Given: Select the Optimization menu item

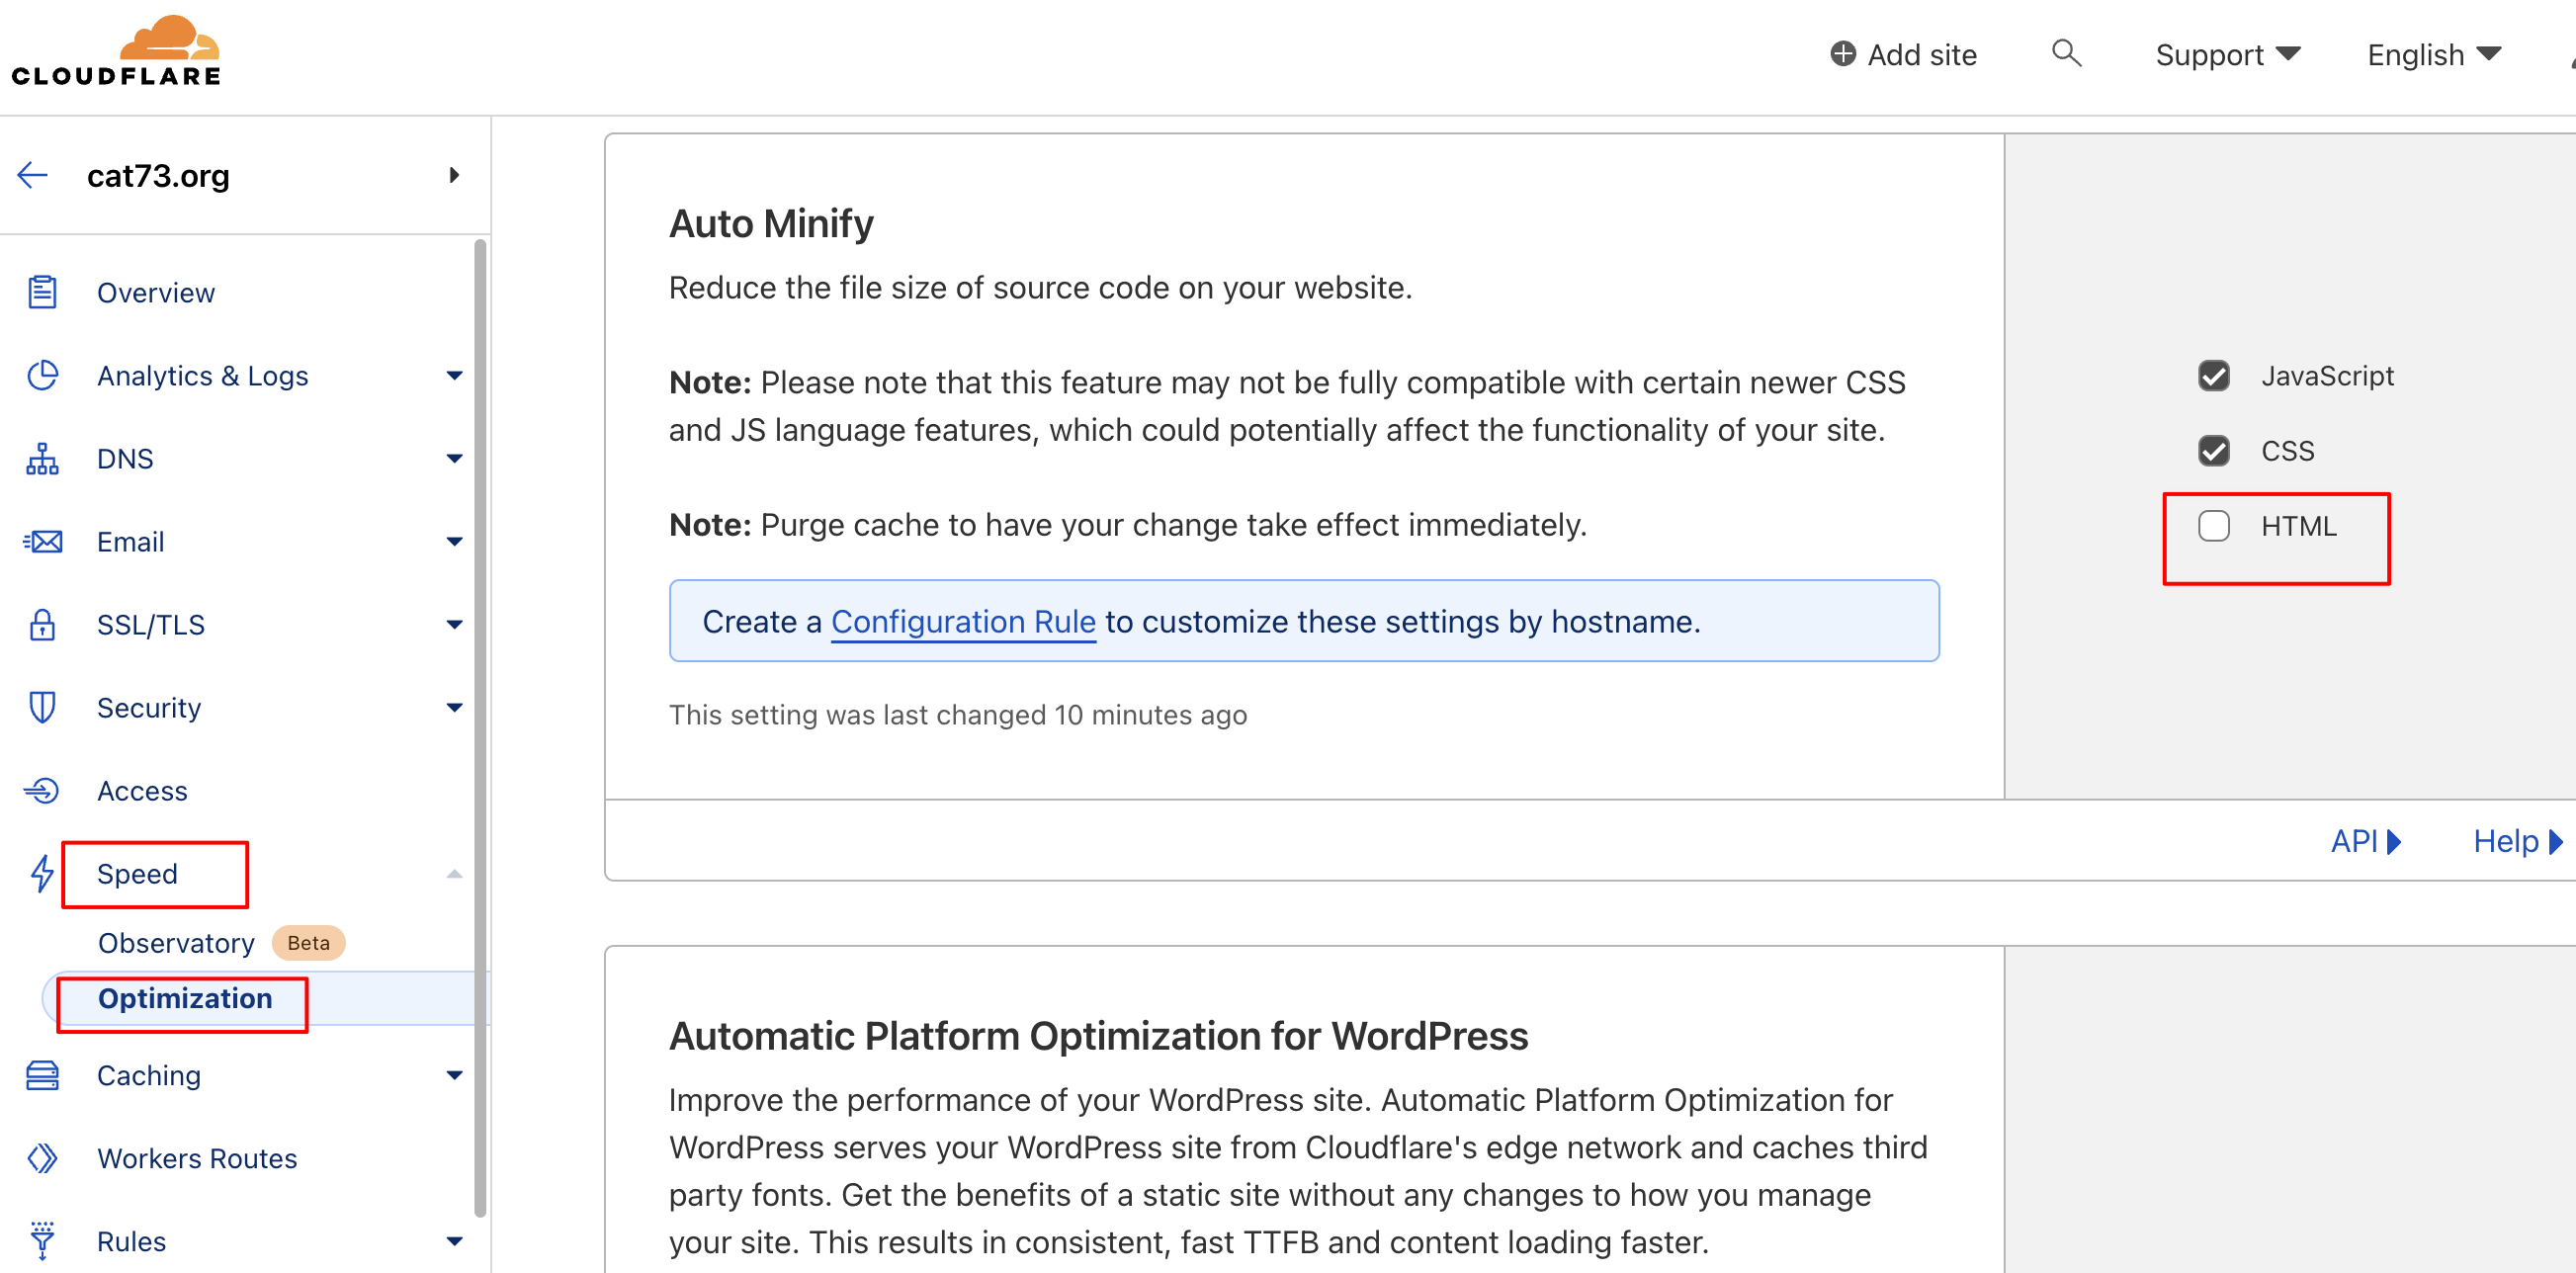Looking at the screenshot, I should pos(185,998).
